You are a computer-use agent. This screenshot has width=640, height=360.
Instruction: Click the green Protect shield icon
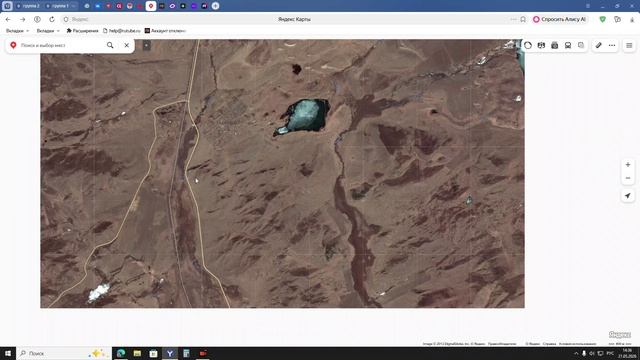(602, 19)
